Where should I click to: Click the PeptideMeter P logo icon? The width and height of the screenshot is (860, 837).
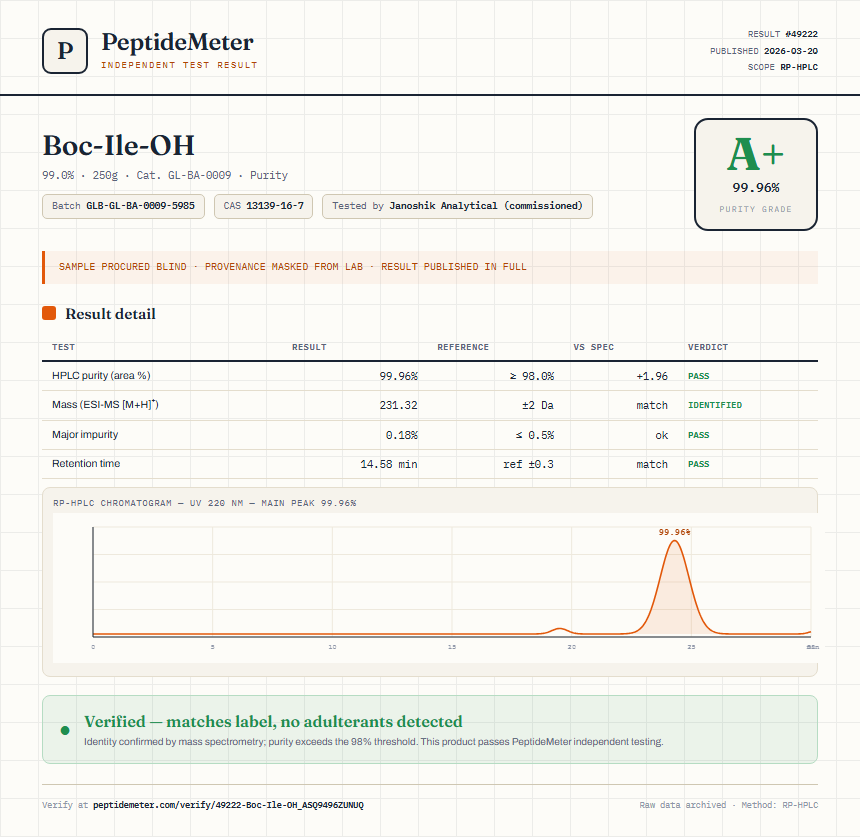[65, 51]
